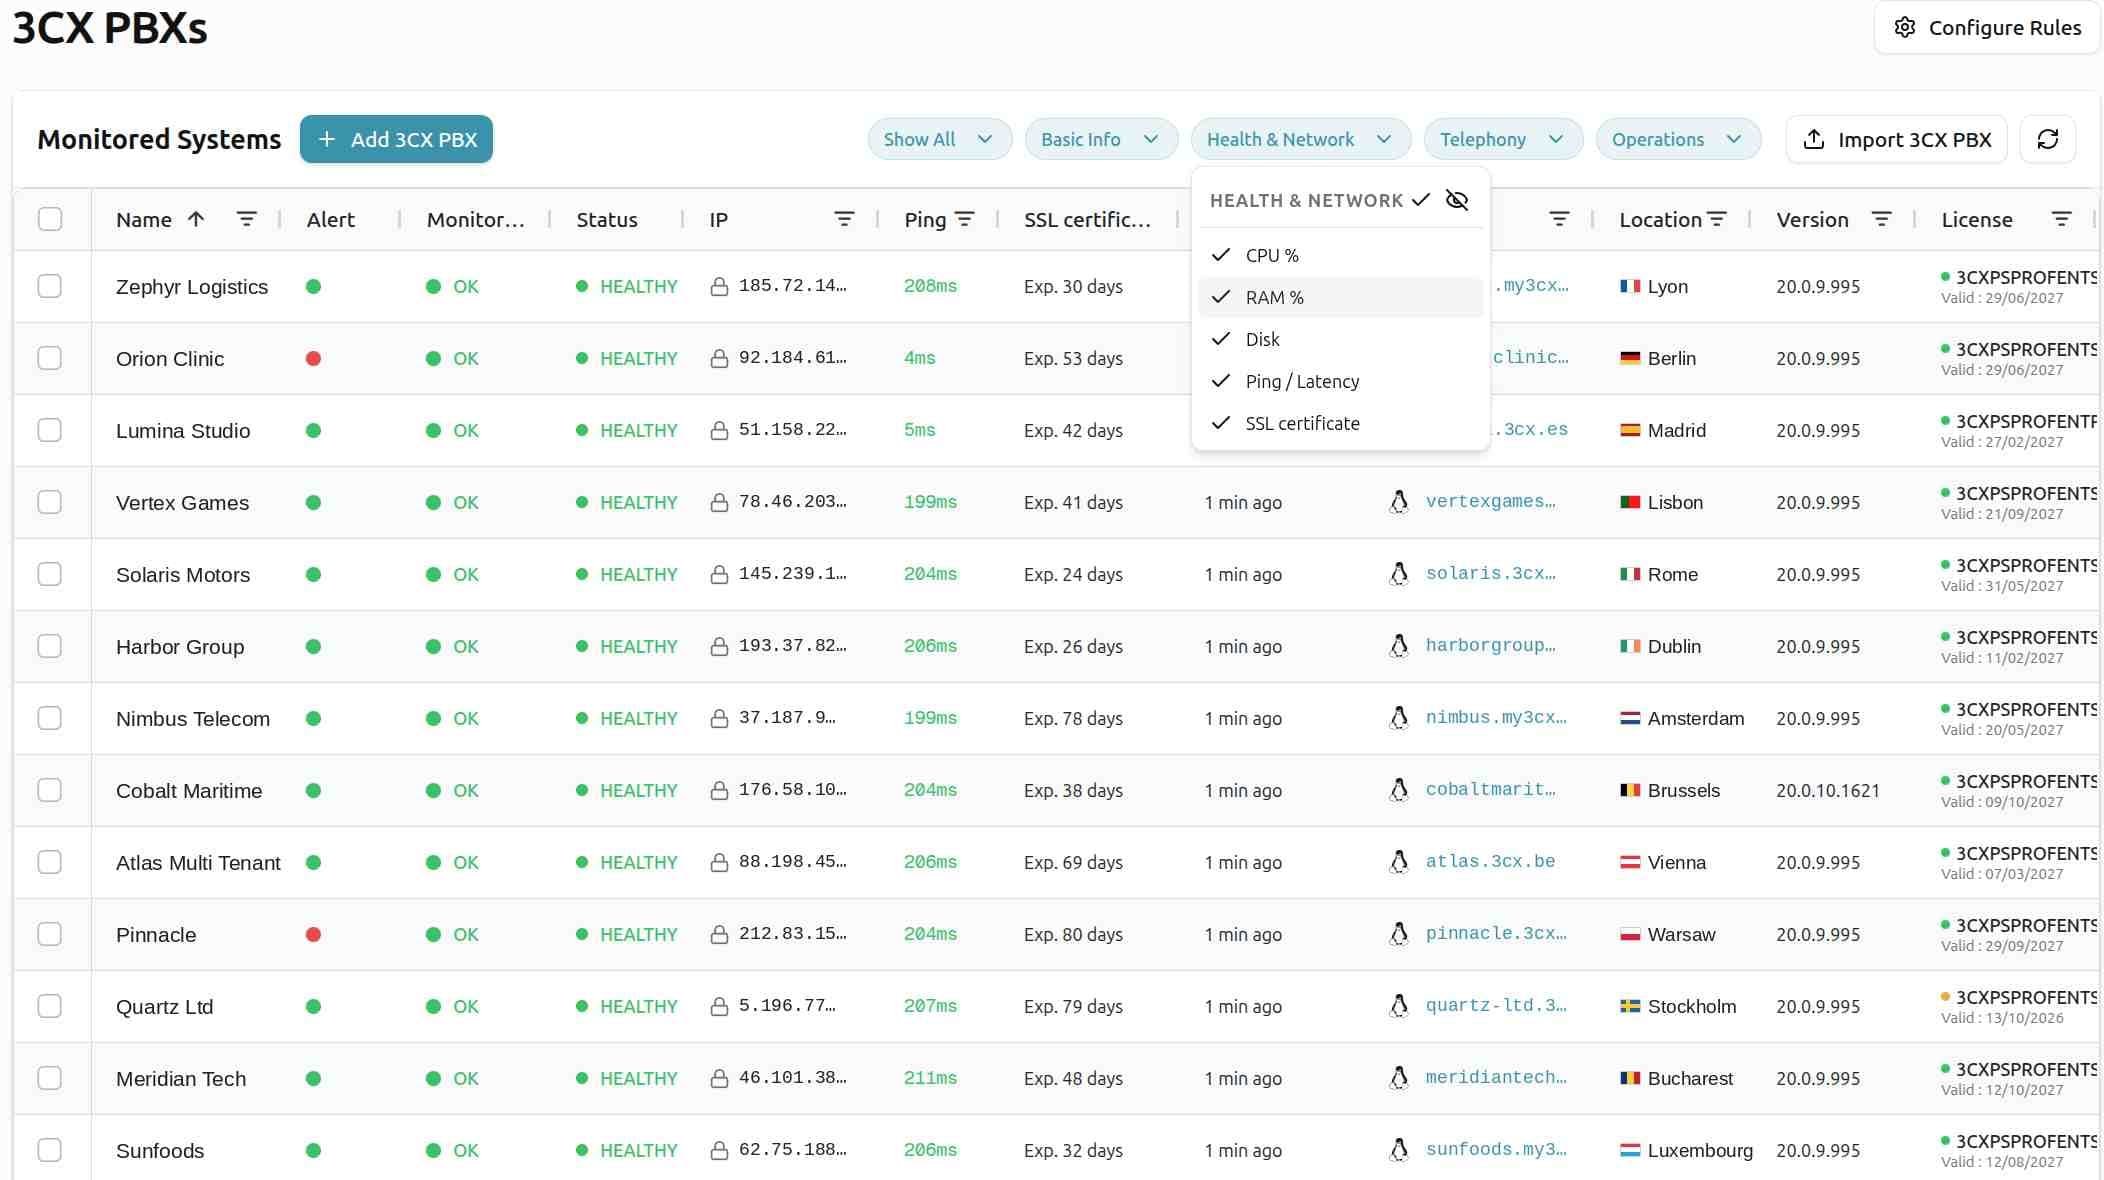Screen dimensions: 2104x1180
Task: Click Import 3CX PBX button
Action: (x=1896, y=139)
